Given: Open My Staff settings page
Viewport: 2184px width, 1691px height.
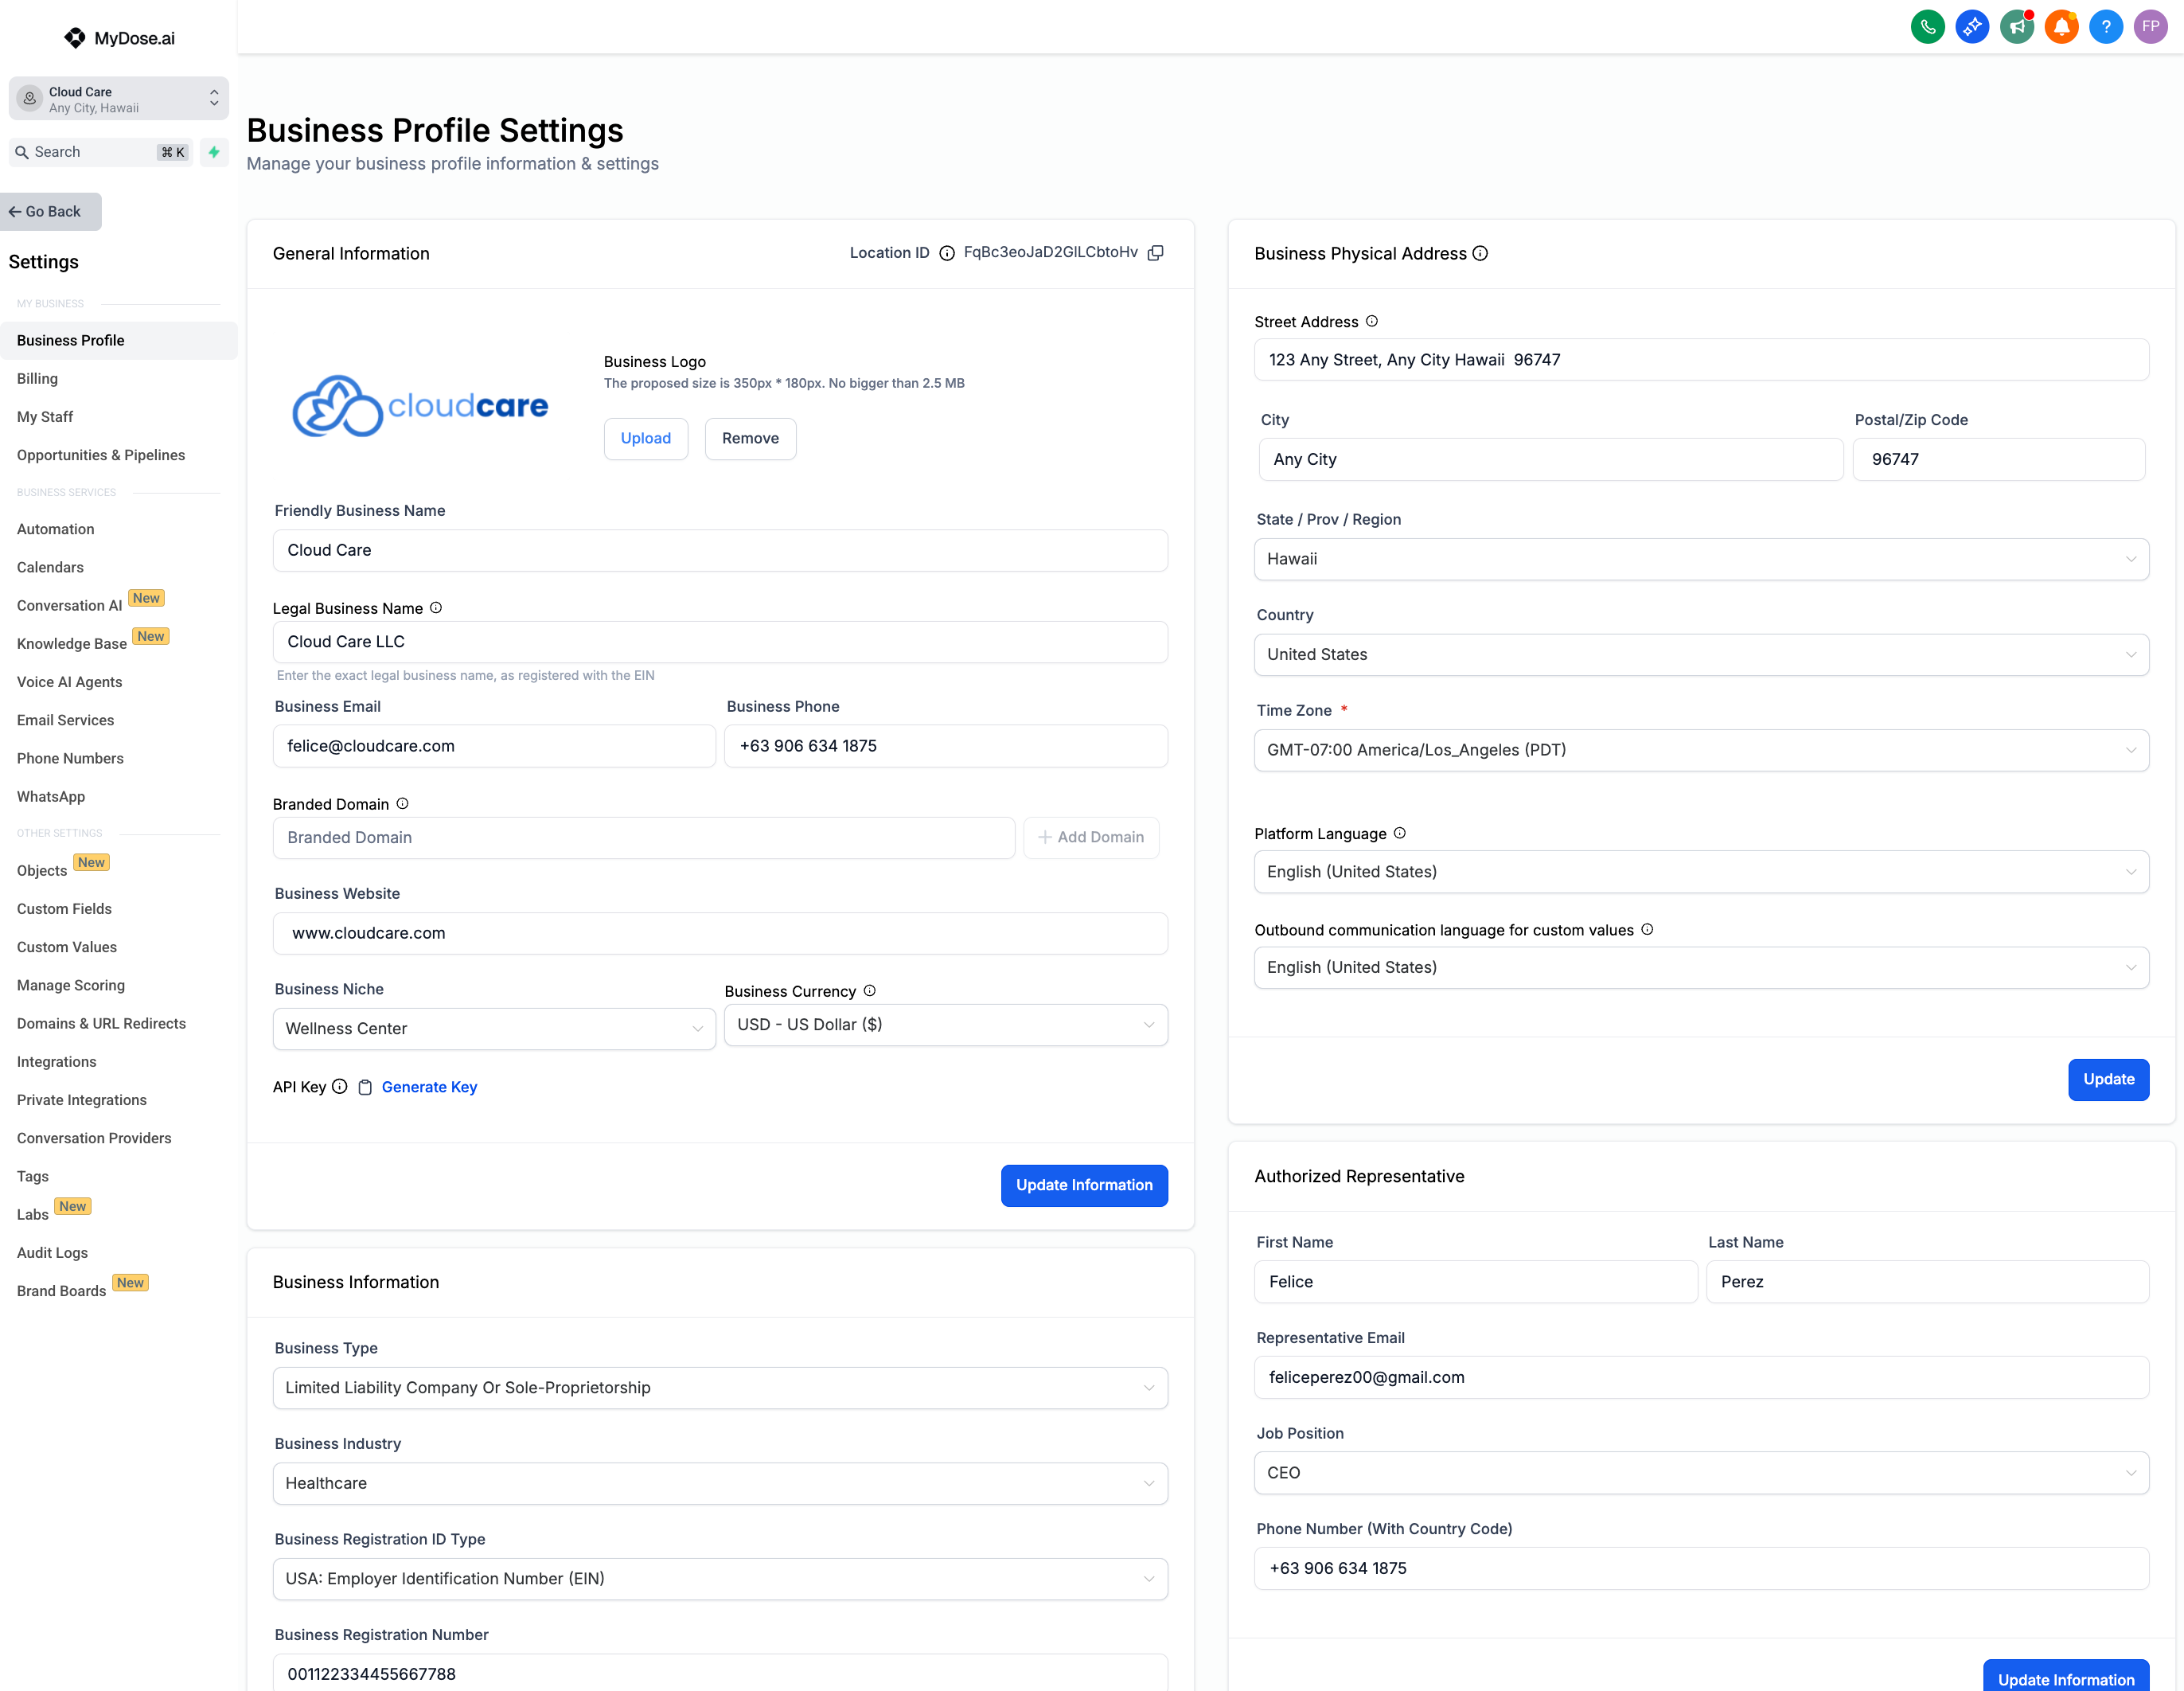Looking at the screenshot, I should (x=45, y=417).
